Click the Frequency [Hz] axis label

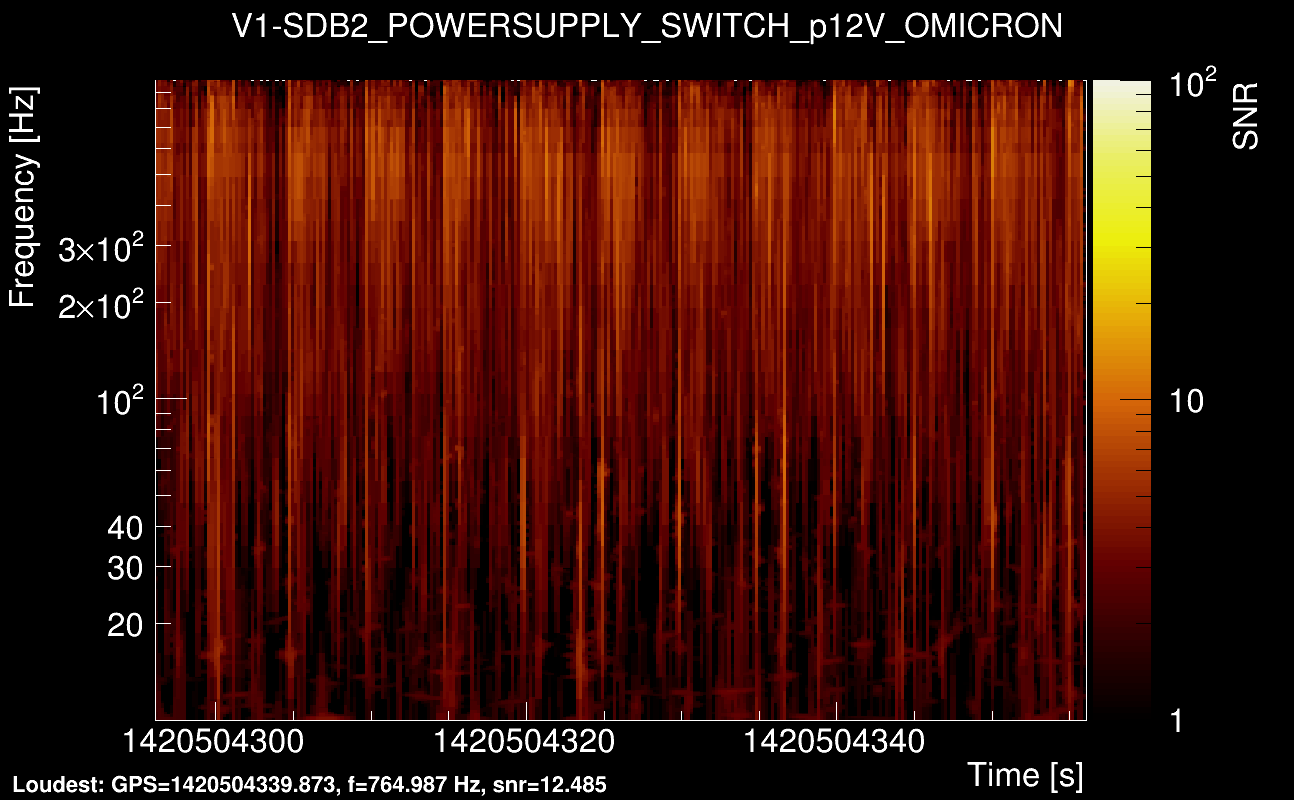click(24, 197)
